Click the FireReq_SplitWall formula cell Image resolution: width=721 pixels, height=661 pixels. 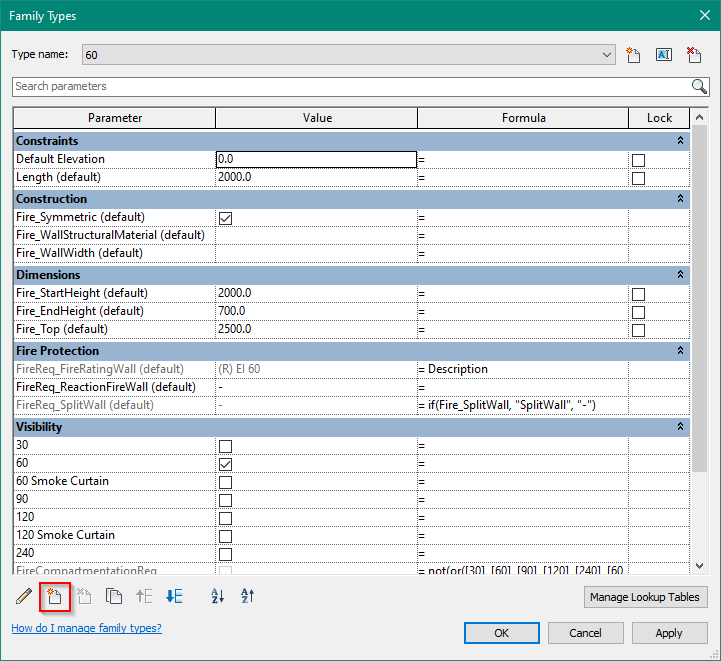tap(523, 405)
